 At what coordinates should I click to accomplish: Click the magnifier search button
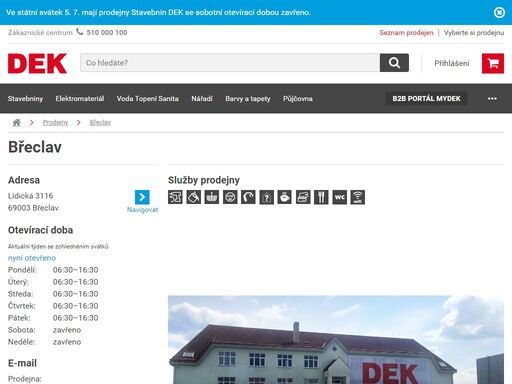394,63
